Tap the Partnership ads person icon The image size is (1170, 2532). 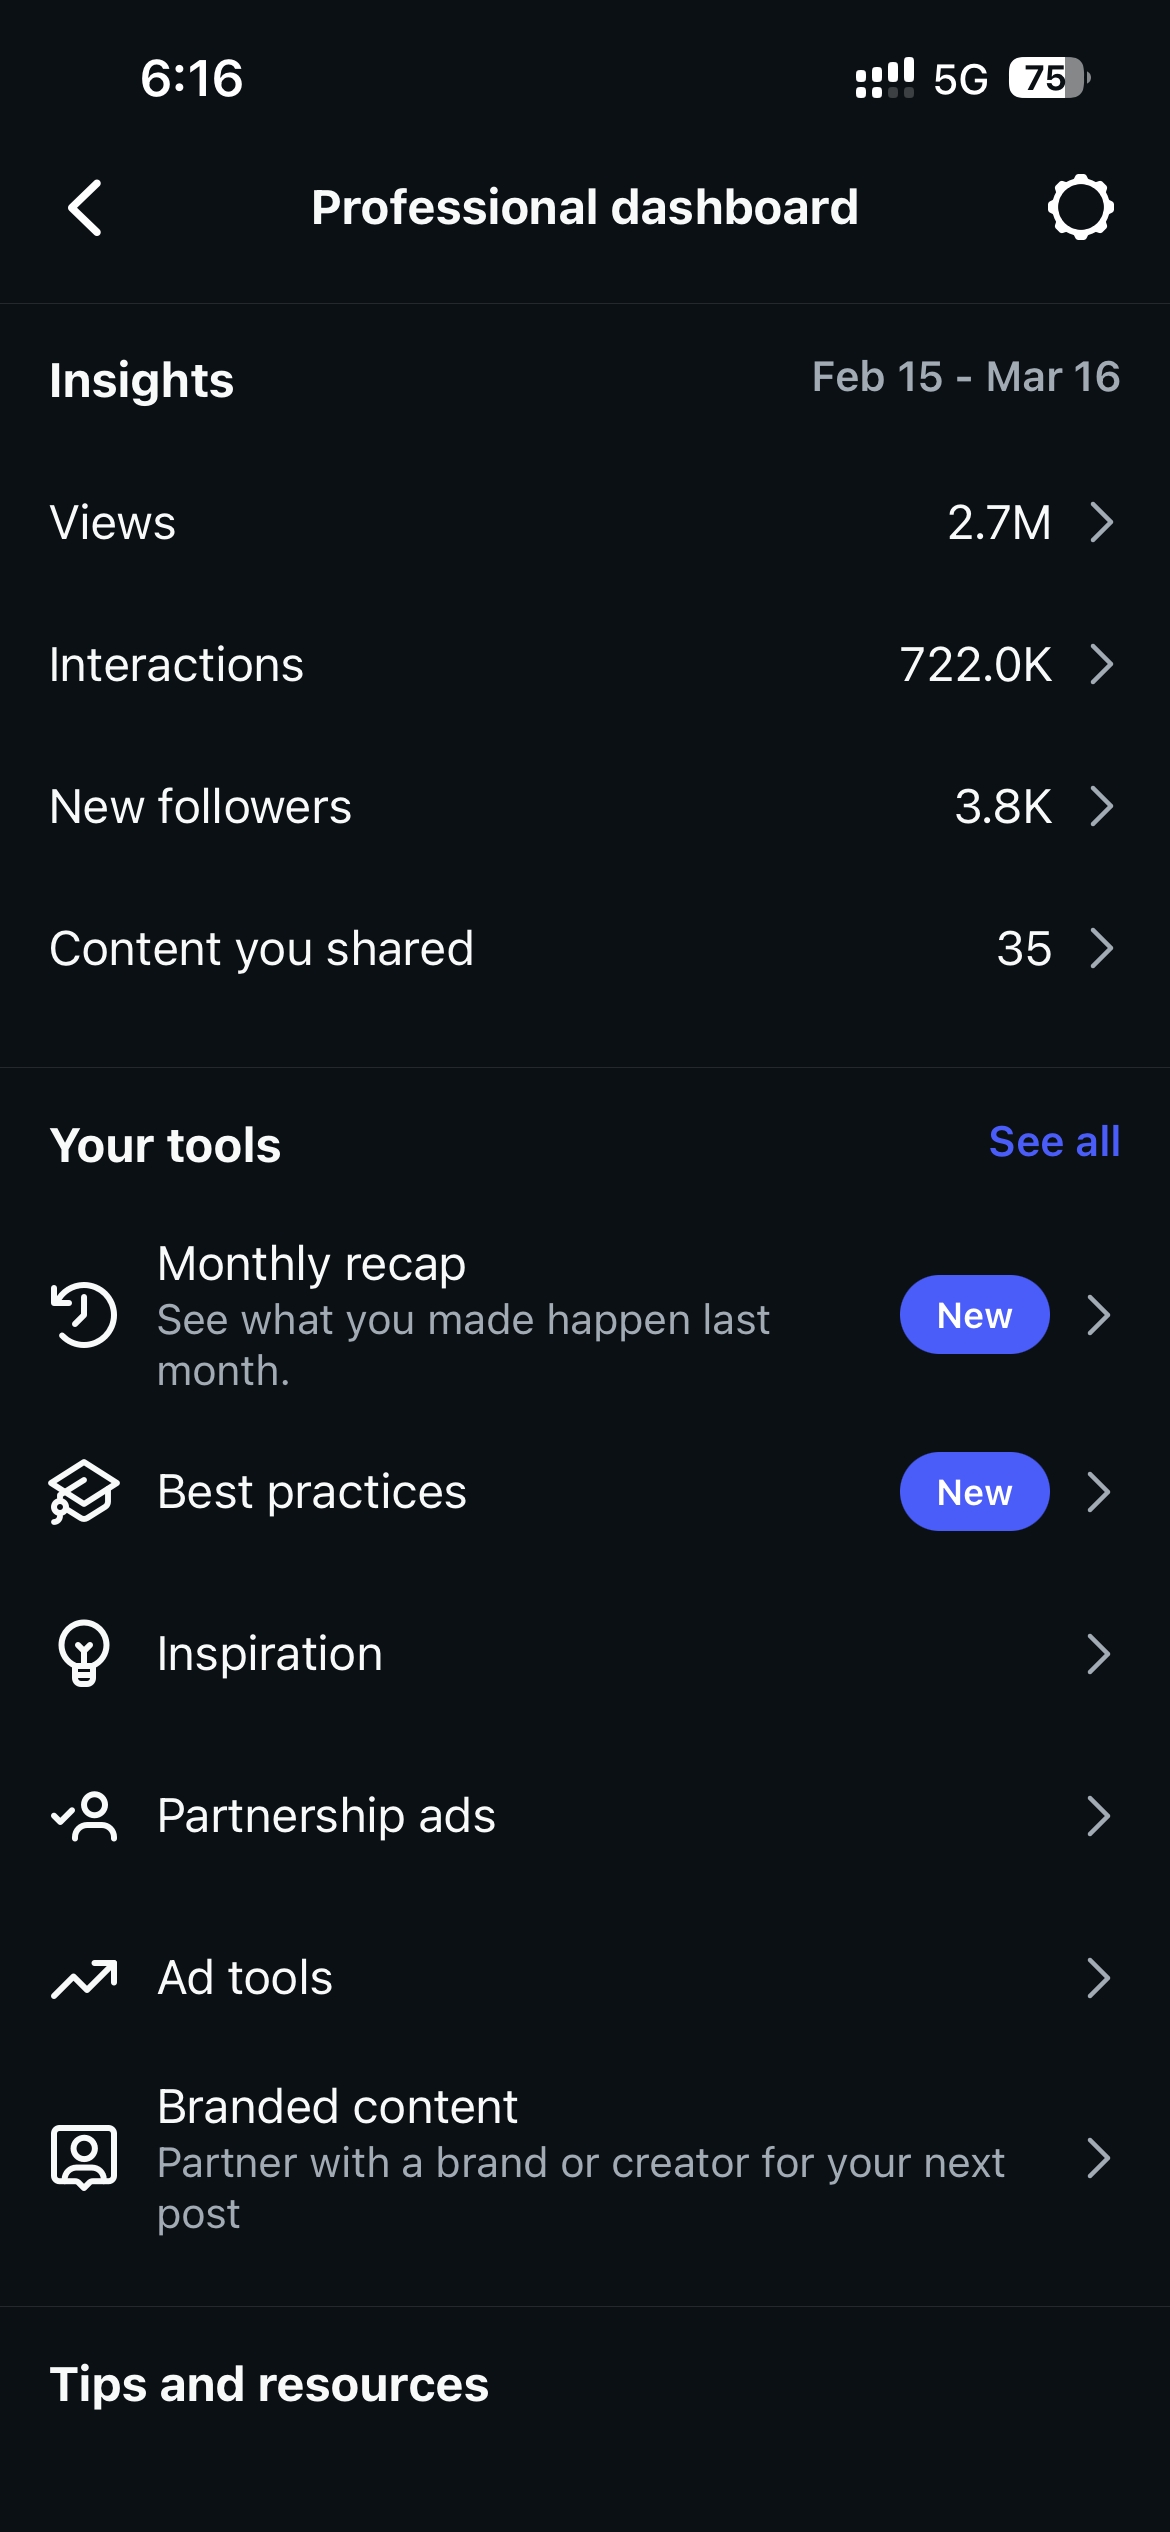[x=84, y=1816]
